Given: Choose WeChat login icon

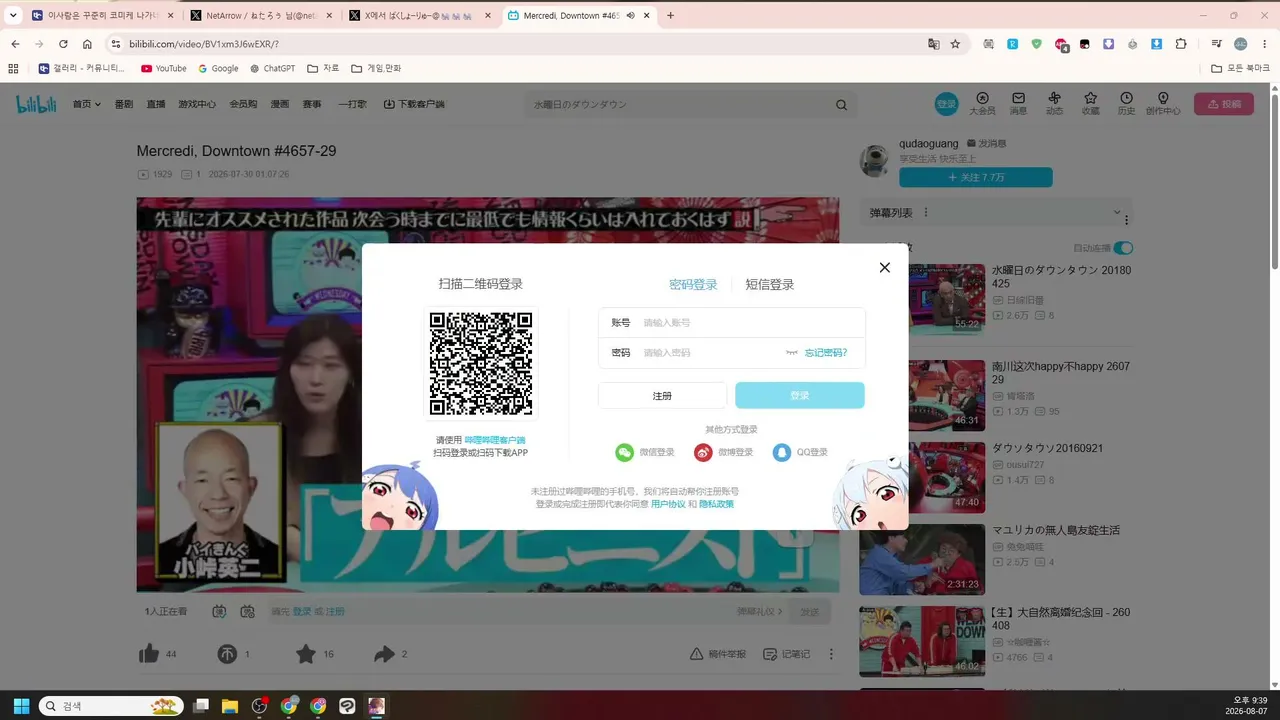Looking at the screenshot, I should tap(625, 453).
